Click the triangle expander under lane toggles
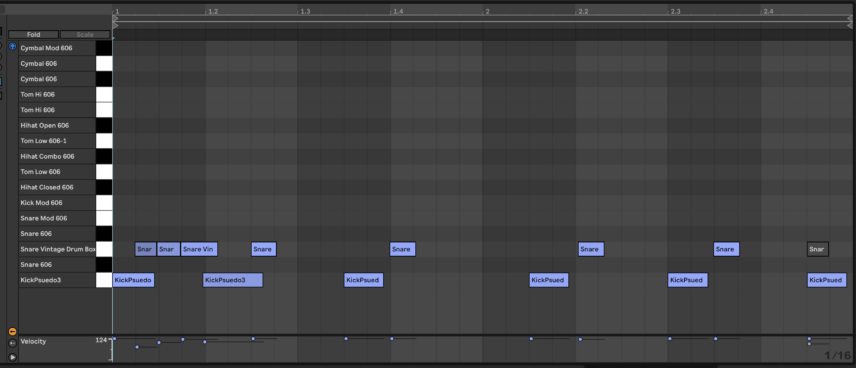The image size is (856, 368). tap(13, 358)
